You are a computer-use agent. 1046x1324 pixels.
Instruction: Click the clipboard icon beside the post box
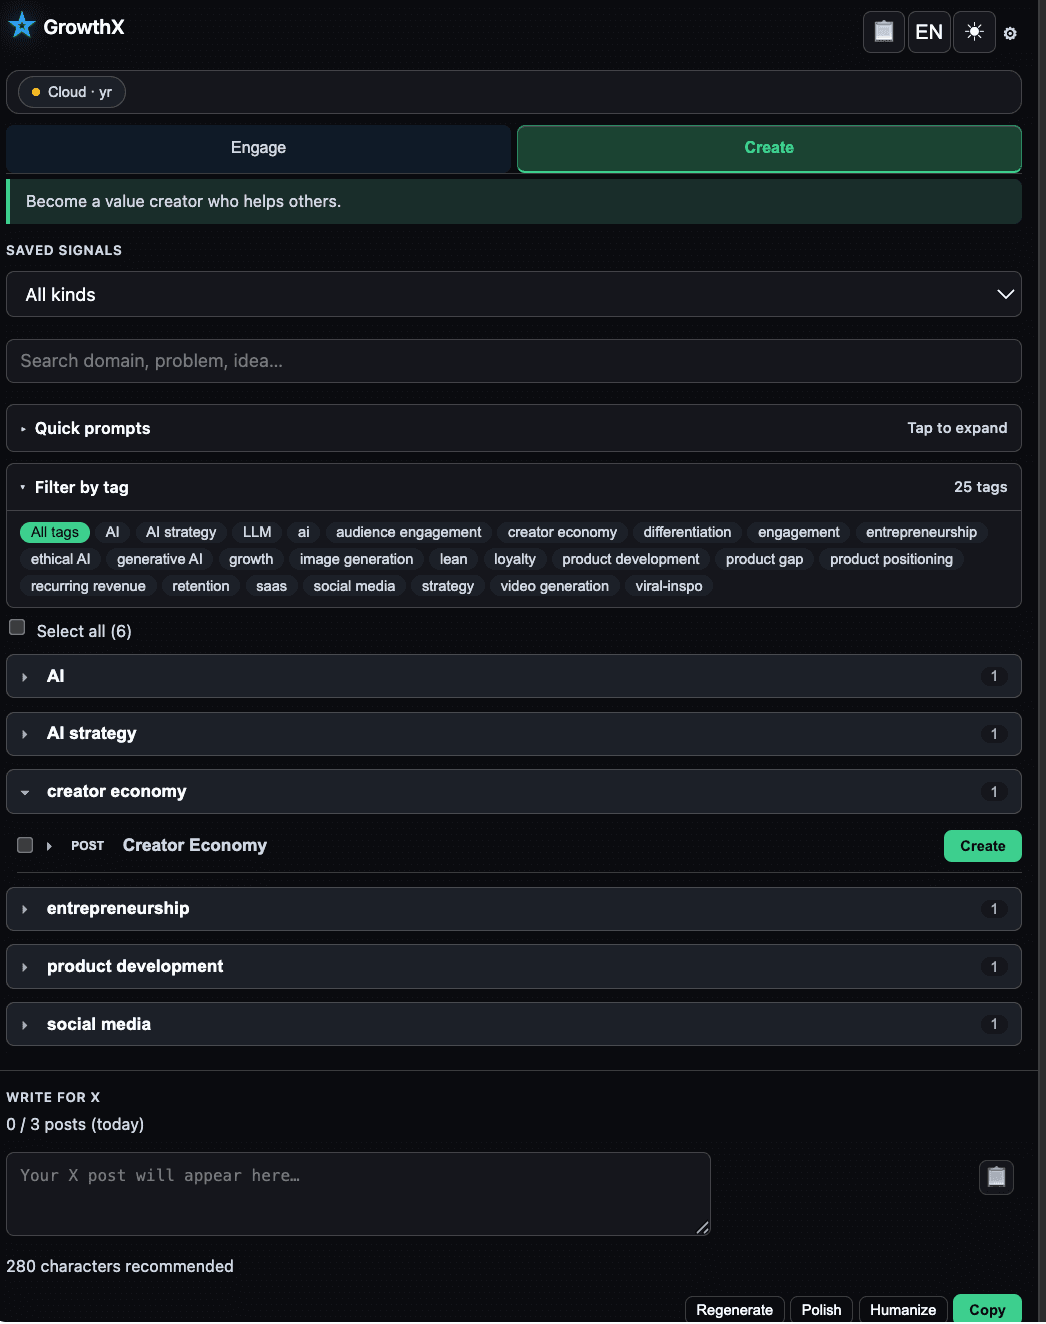(x=996, y=1177)
